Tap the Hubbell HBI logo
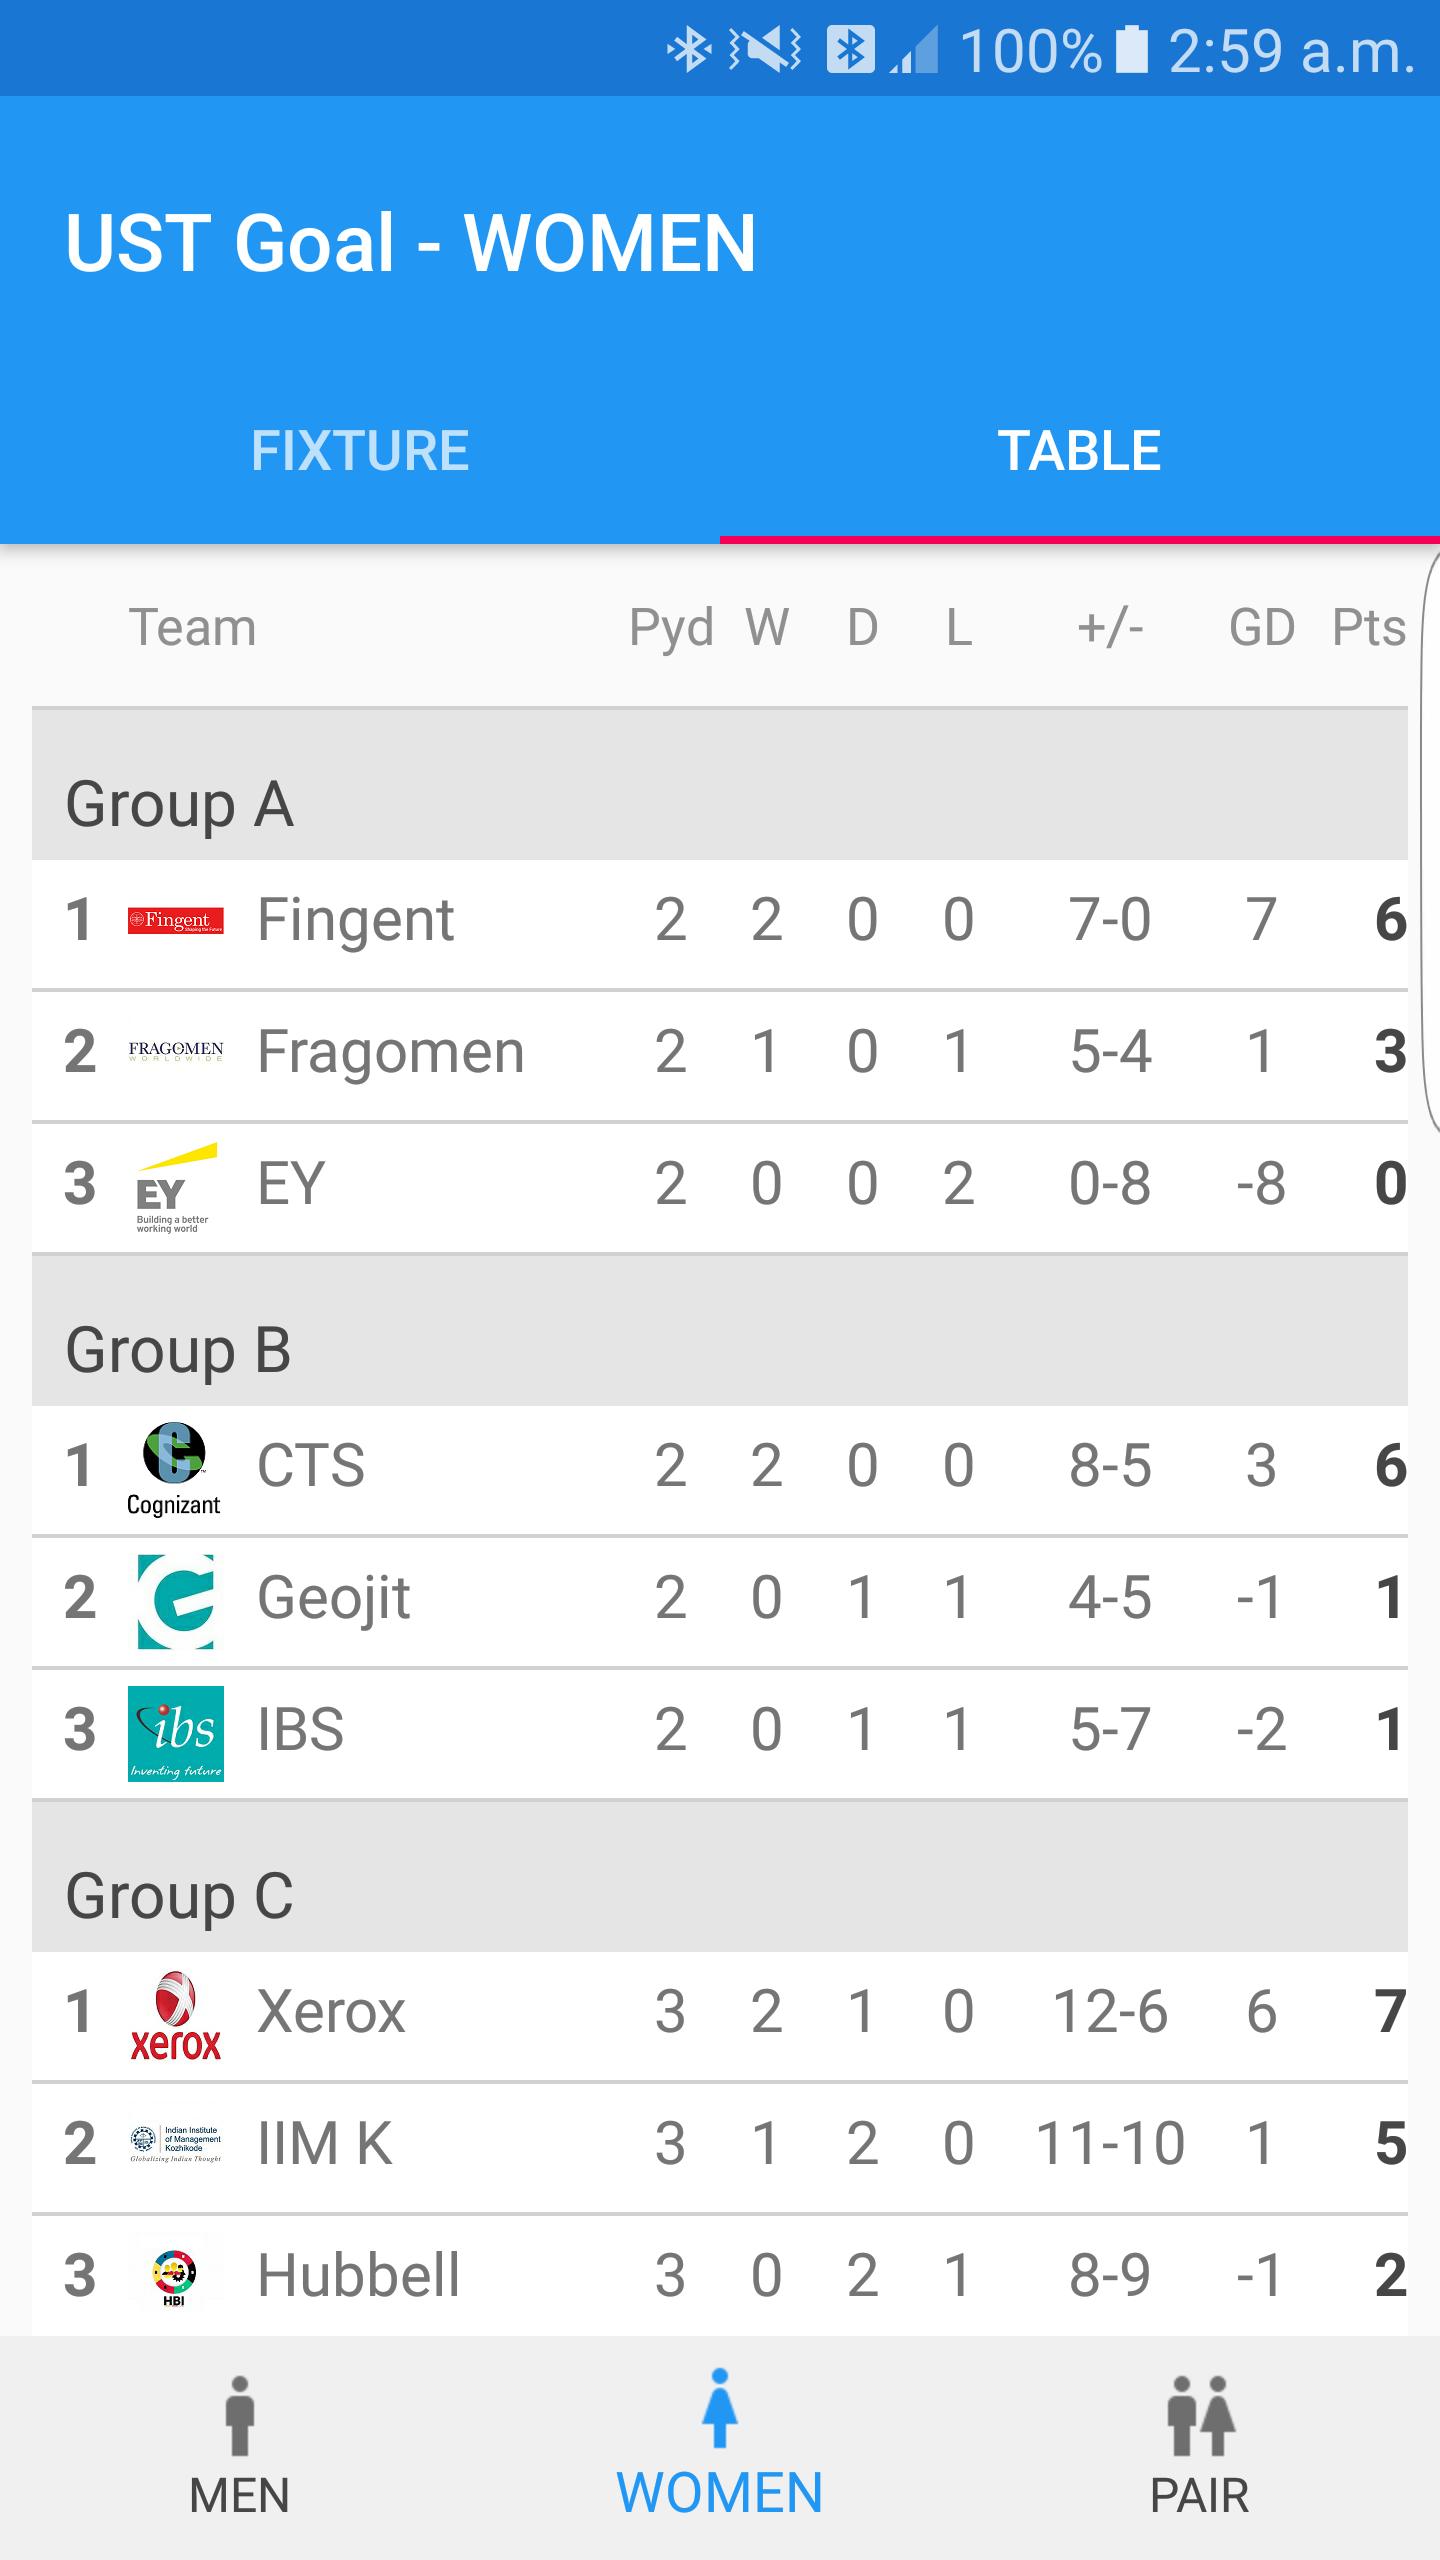1440x2560 pixels. coord(174,2278)
